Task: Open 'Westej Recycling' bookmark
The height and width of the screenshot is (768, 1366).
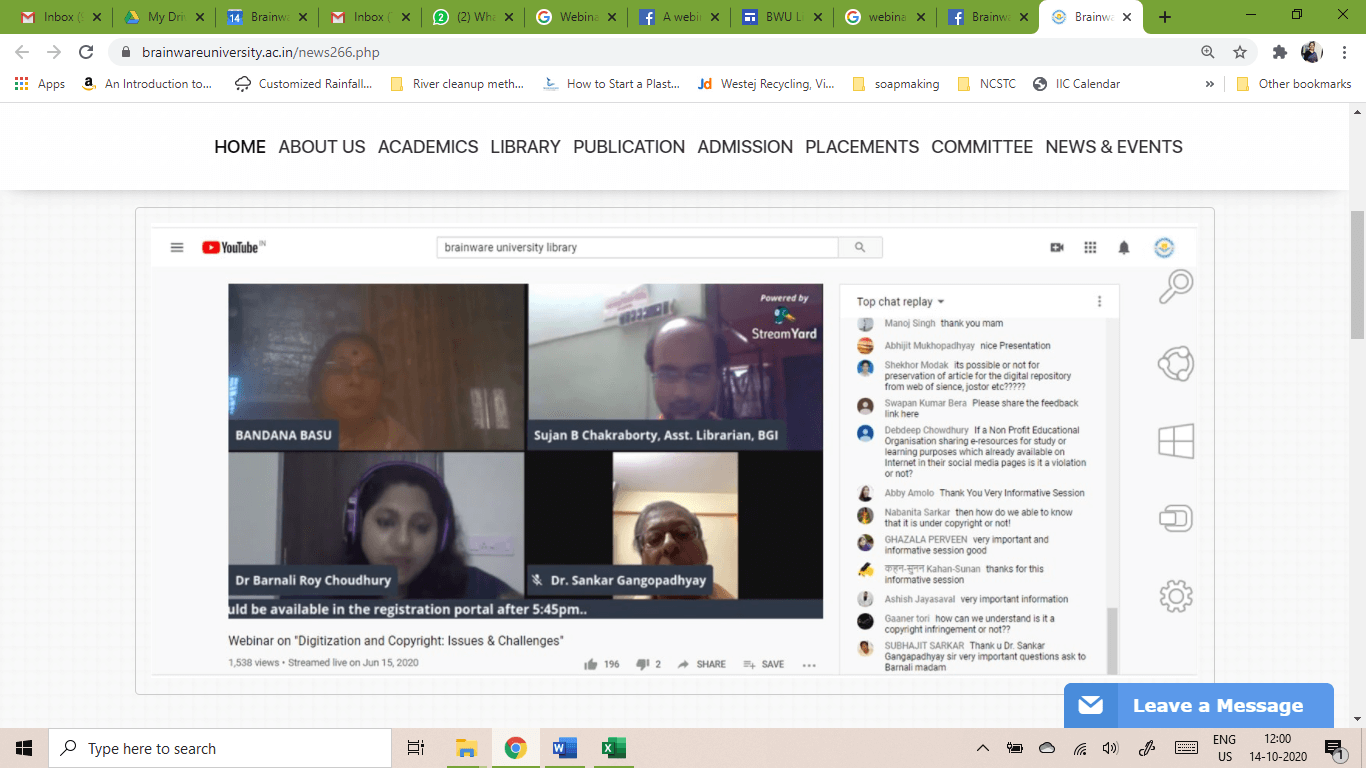Action: (x=766, y=84)
